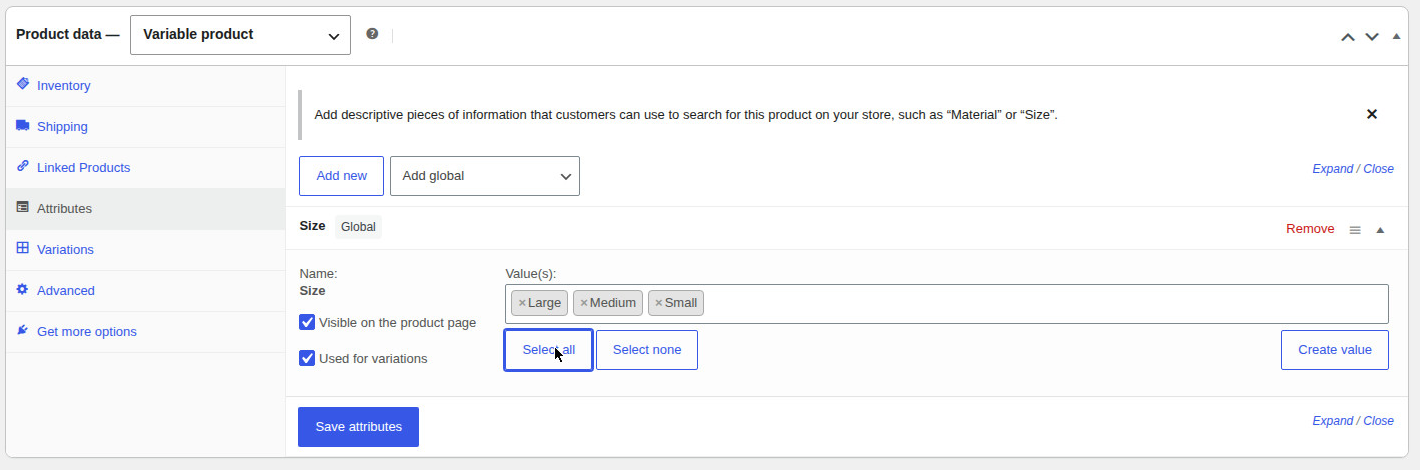
Task: Click the Size attribute reorder handle
Action: (x=1355, y=230)
